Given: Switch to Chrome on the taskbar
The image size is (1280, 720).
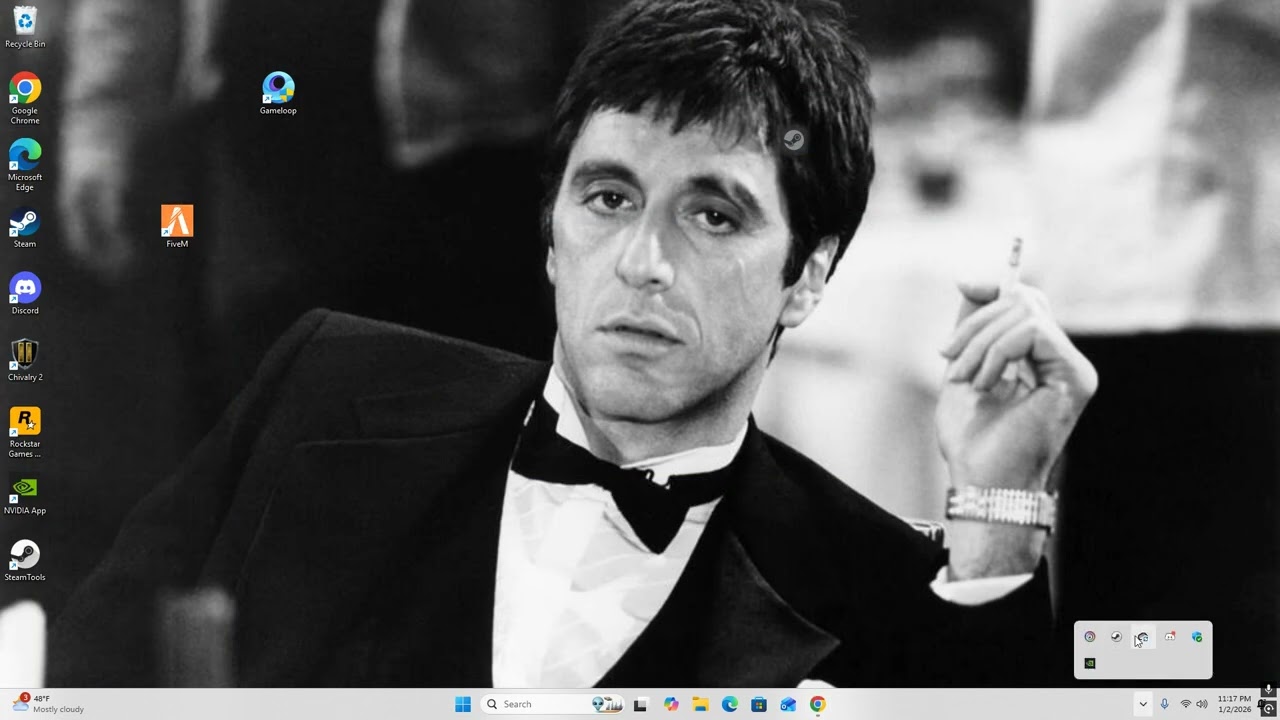Looking at the screenshot, I should pyautogui.click(x=818, y=704).
